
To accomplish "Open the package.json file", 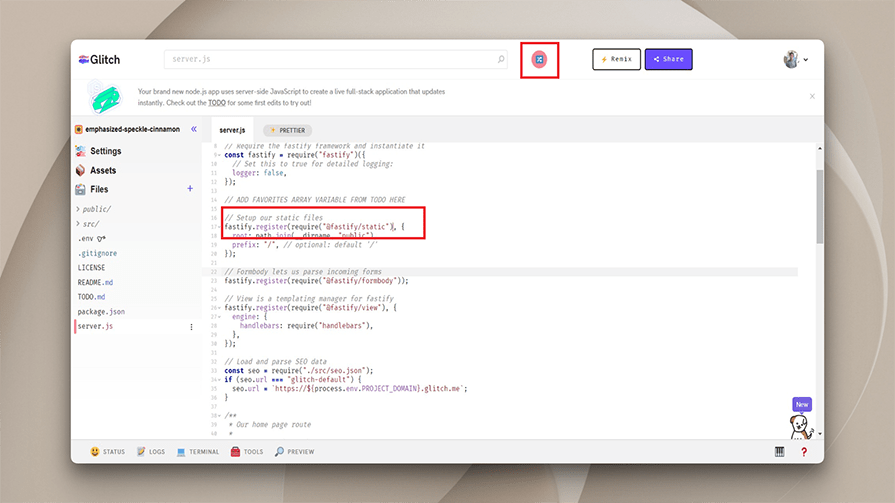I will coord(101,312).
